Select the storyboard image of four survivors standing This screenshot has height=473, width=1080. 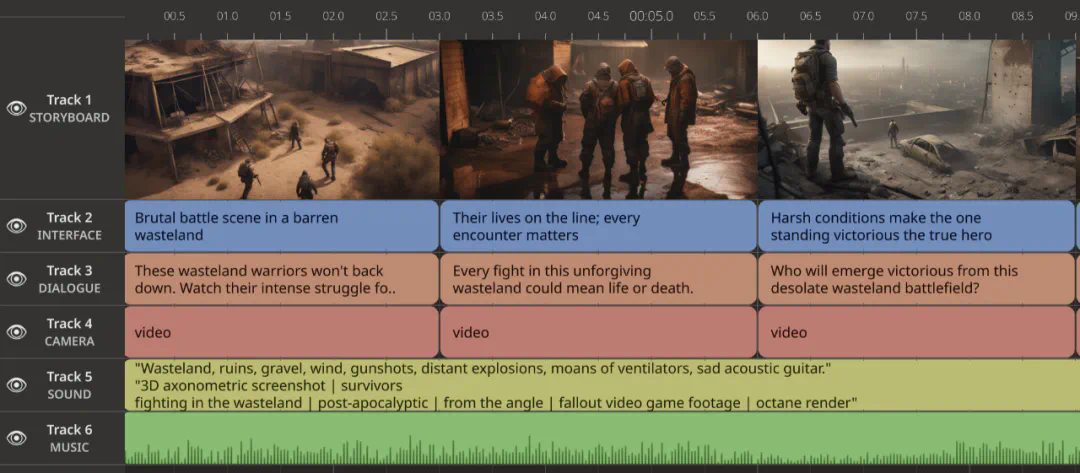[x=598, y=119]
